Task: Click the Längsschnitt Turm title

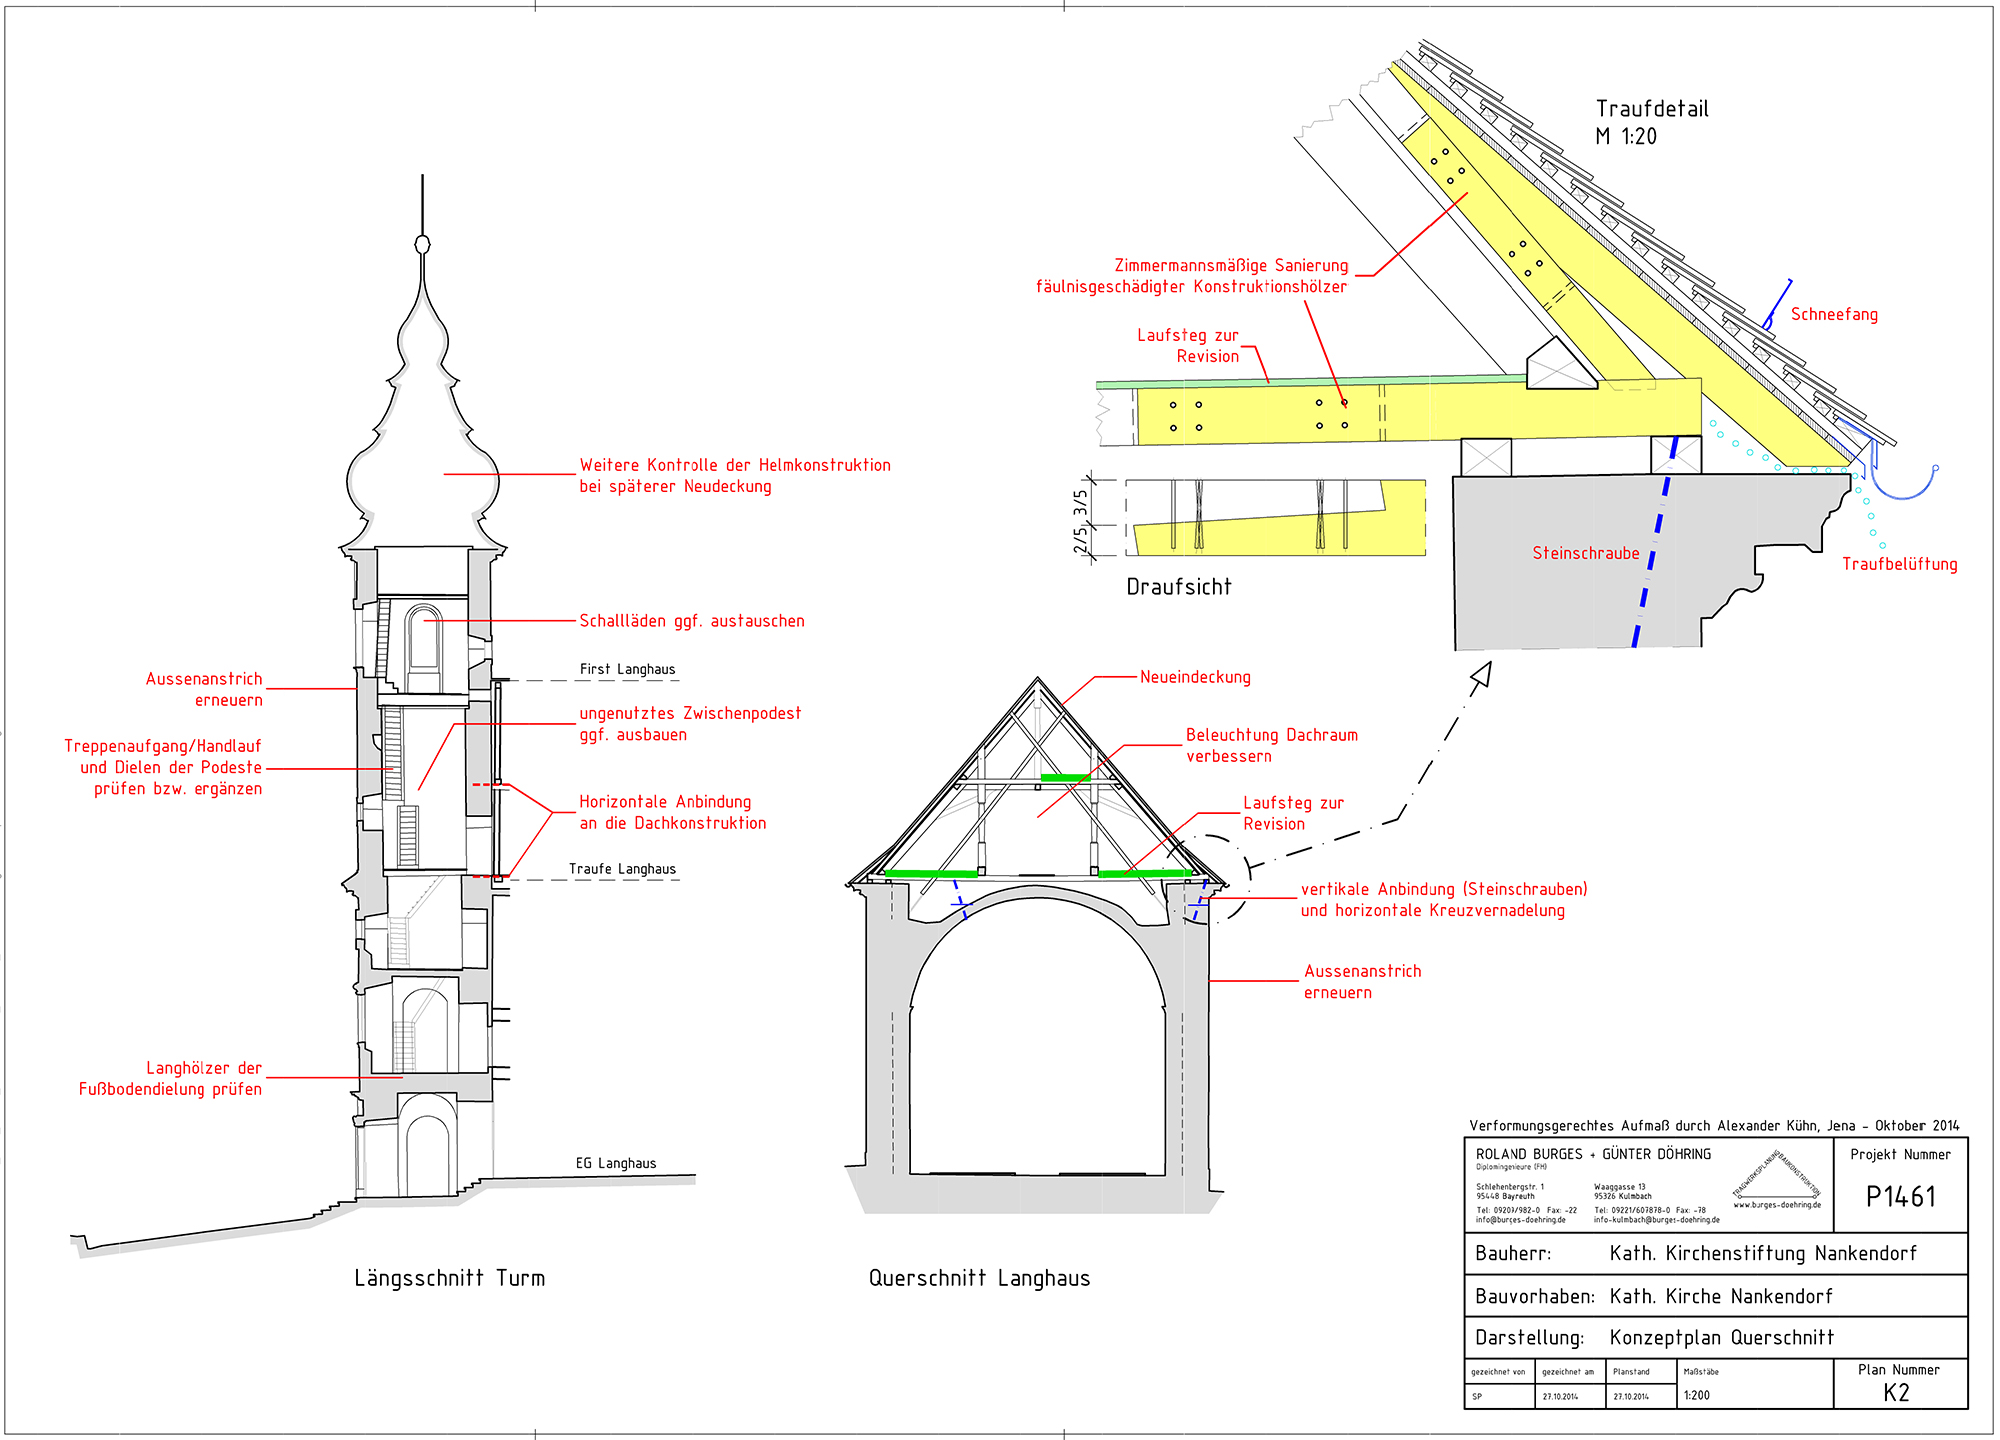Action: point(450,1278)
